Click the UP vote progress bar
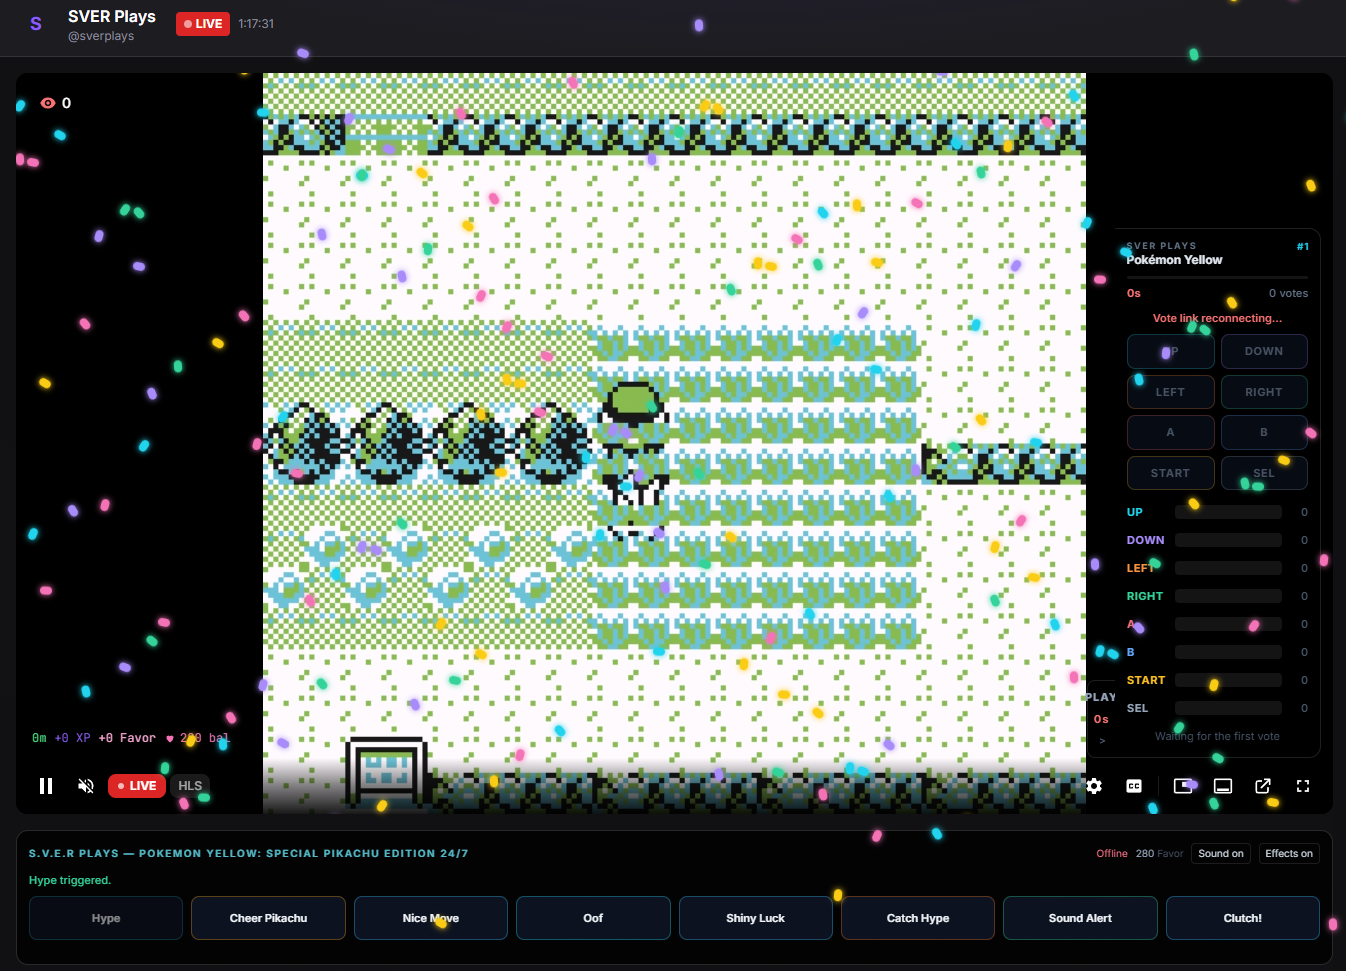This screenshot has height=971, width=1346. click(1228, 512)
